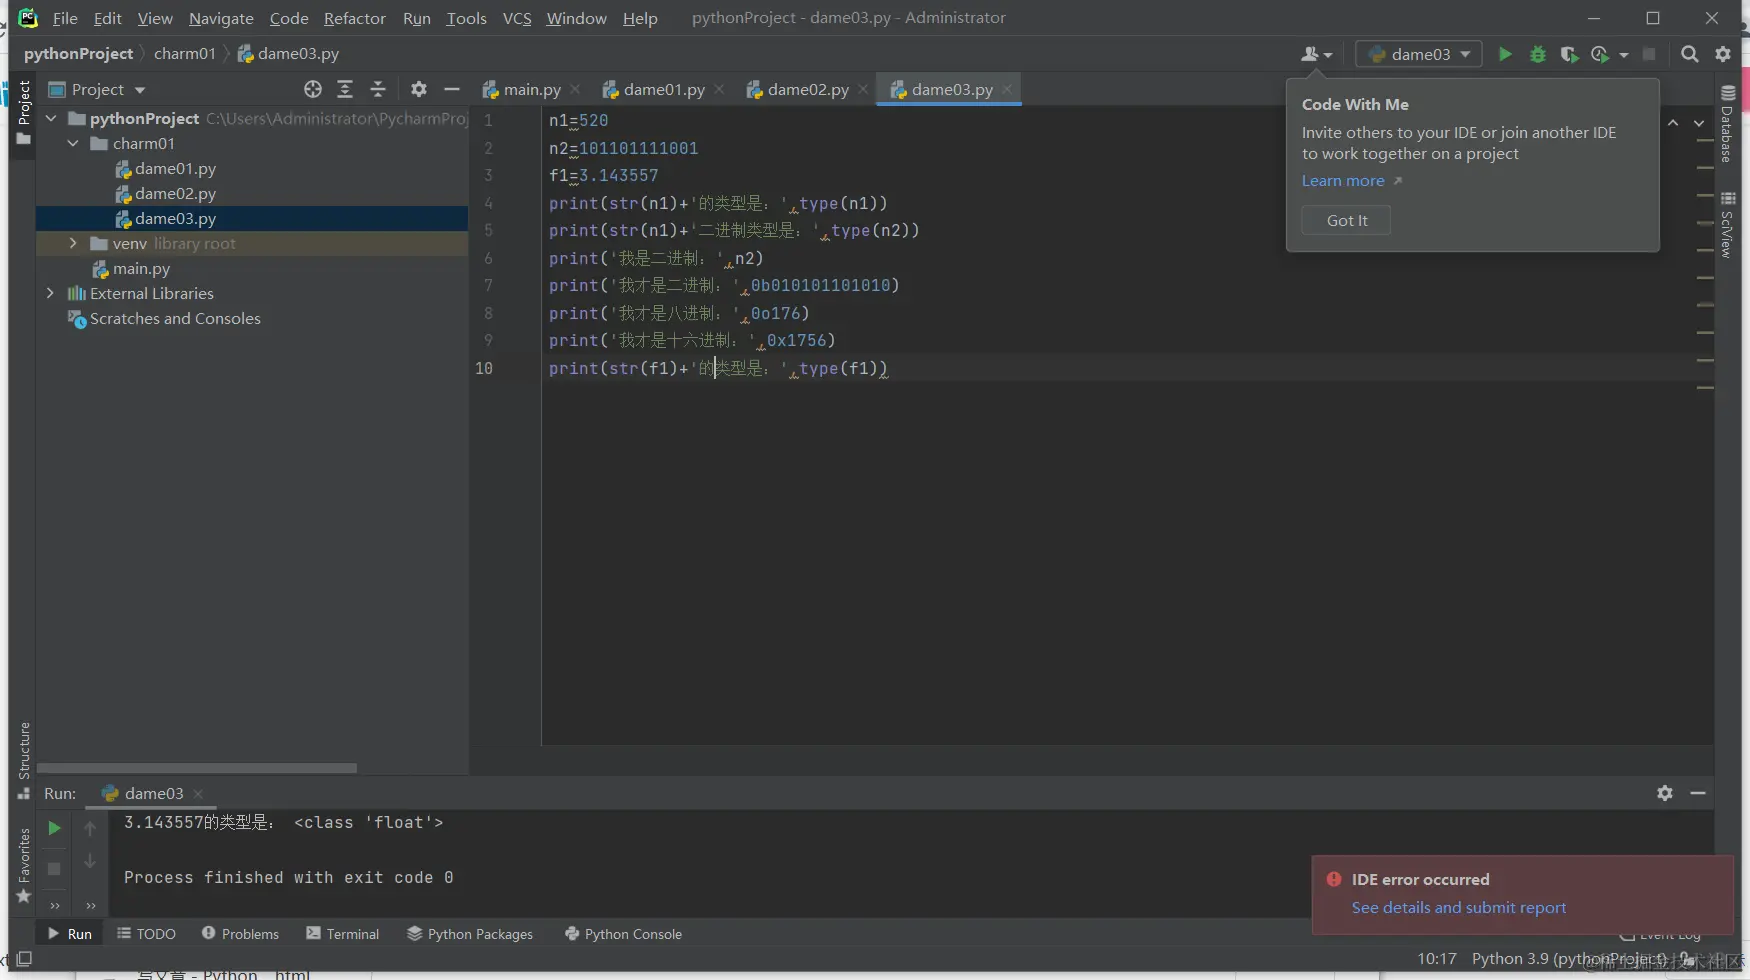
Task: Open the Favorites tool window
Action: (x=24, y=866)
